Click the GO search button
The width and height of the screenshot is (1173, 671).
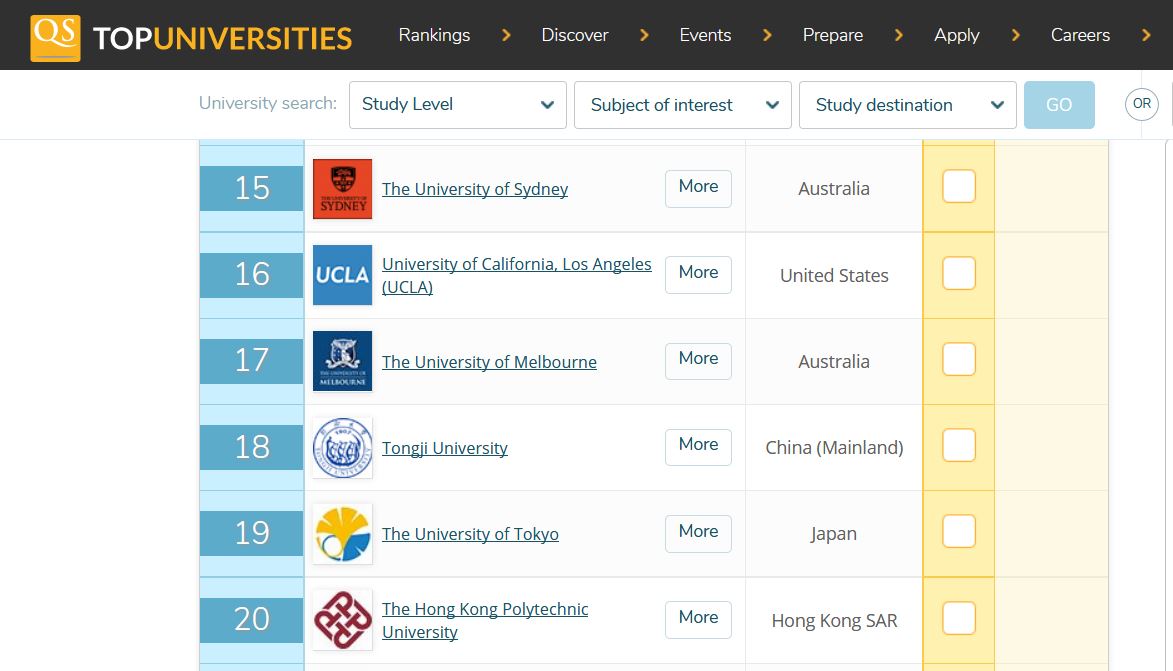click(1059, 104)
